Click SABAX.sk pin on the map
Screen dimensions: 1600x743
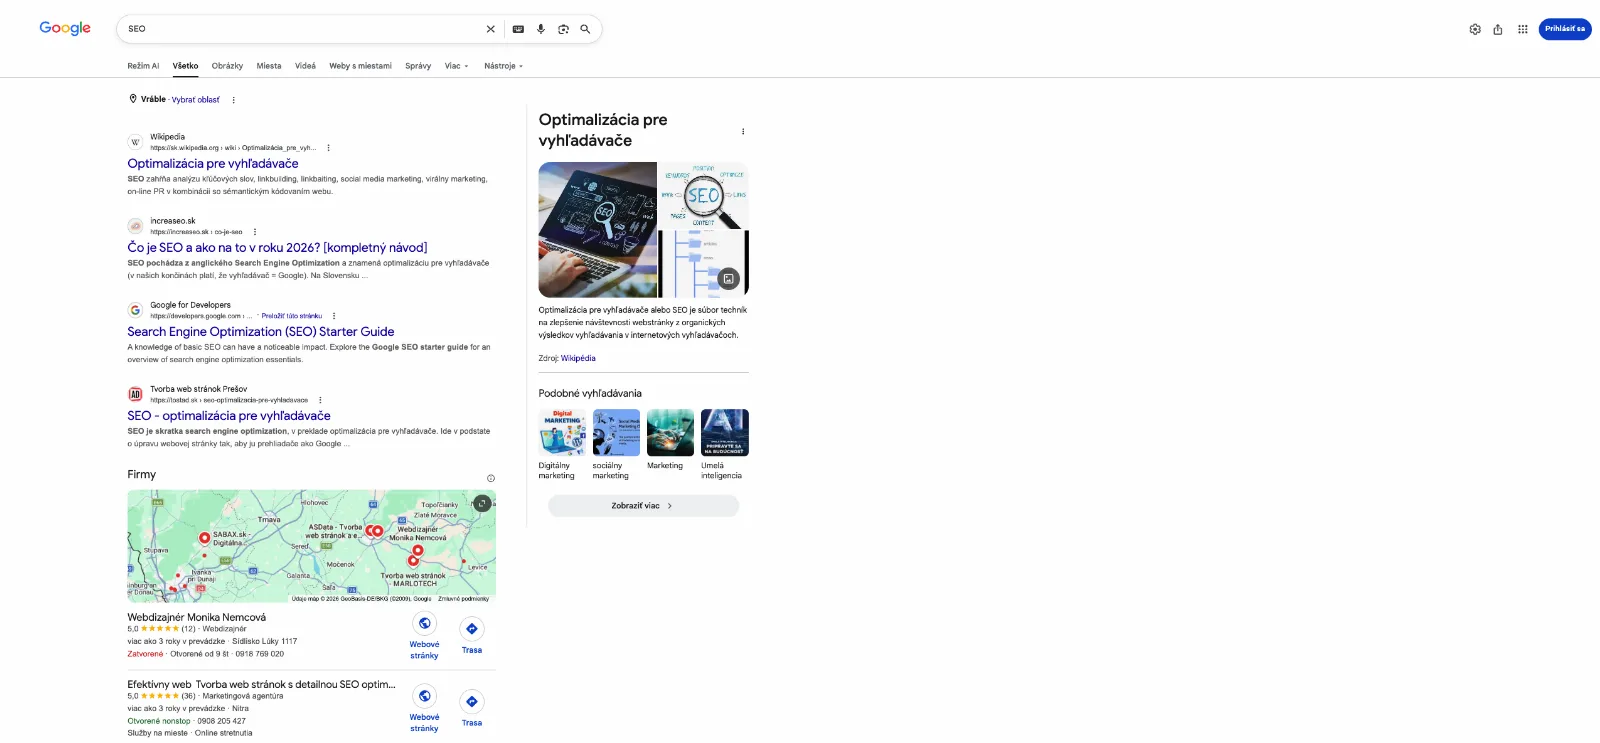pyautogui.click(x=205, y=538)
